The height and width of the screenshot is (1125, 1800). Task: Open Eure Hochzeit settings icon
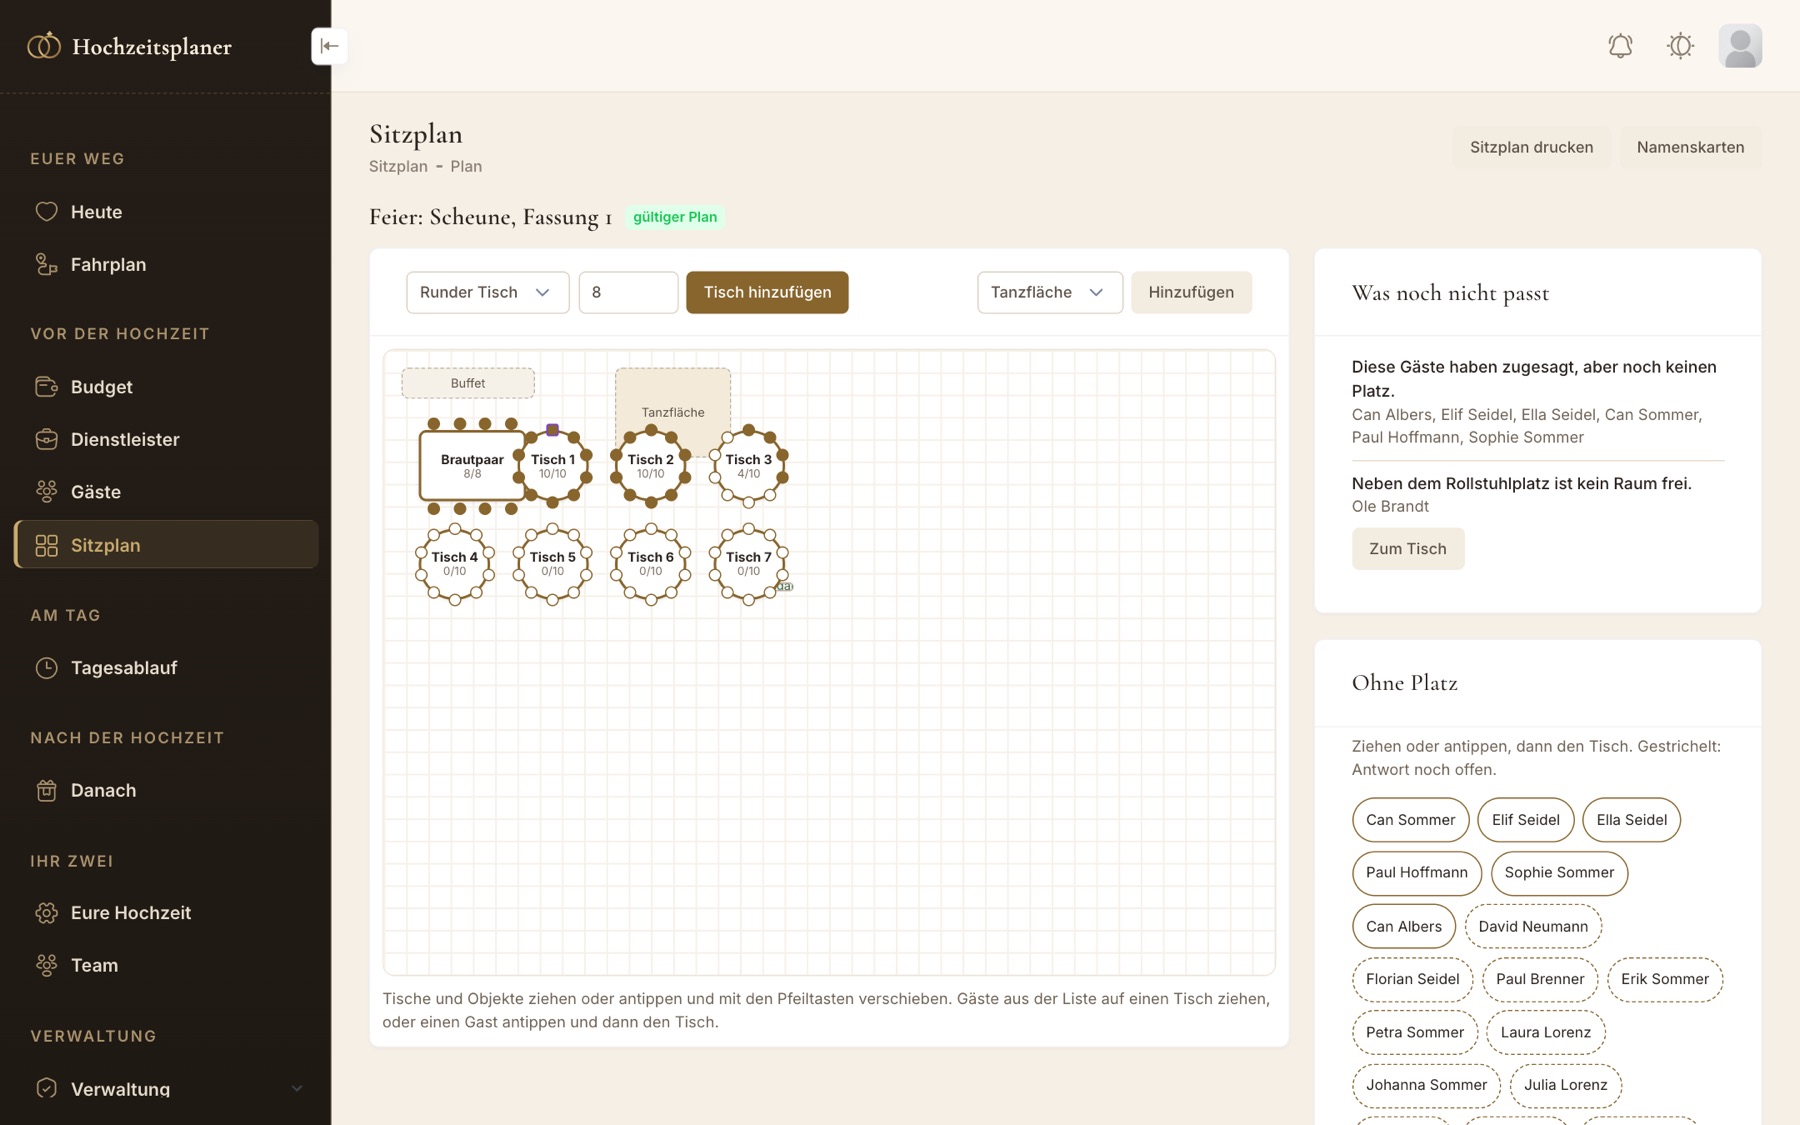pyautogui.click(x=46, y=913)
